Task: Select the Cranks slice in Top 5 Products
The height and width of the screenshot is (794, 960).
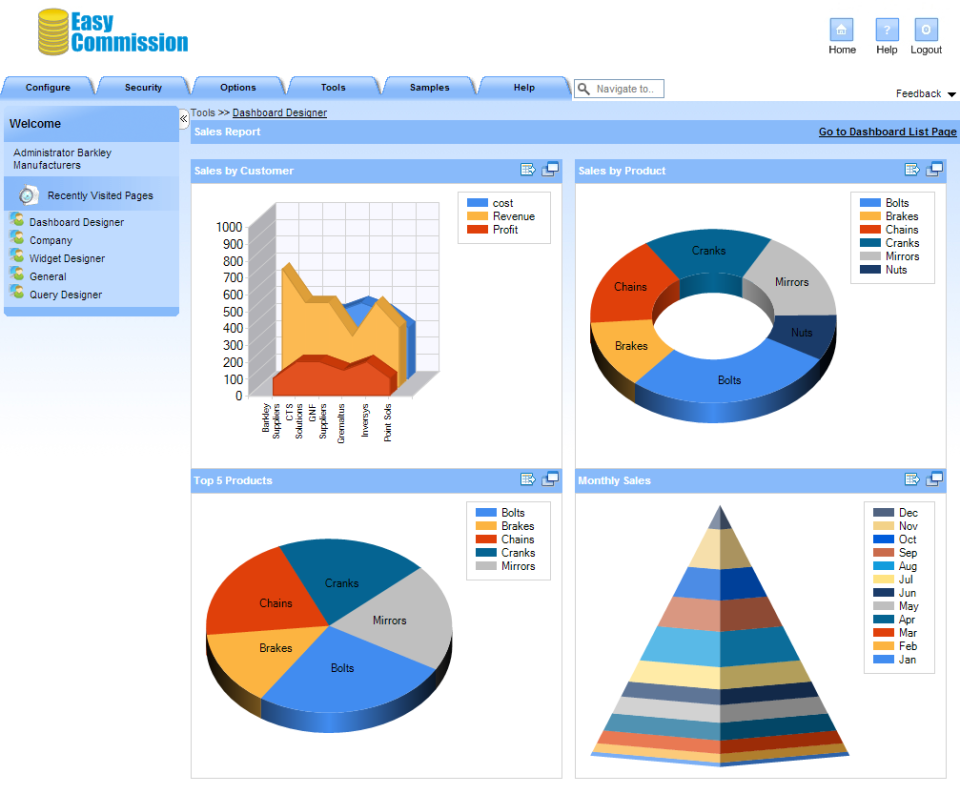Action: [x=341, y=582]
